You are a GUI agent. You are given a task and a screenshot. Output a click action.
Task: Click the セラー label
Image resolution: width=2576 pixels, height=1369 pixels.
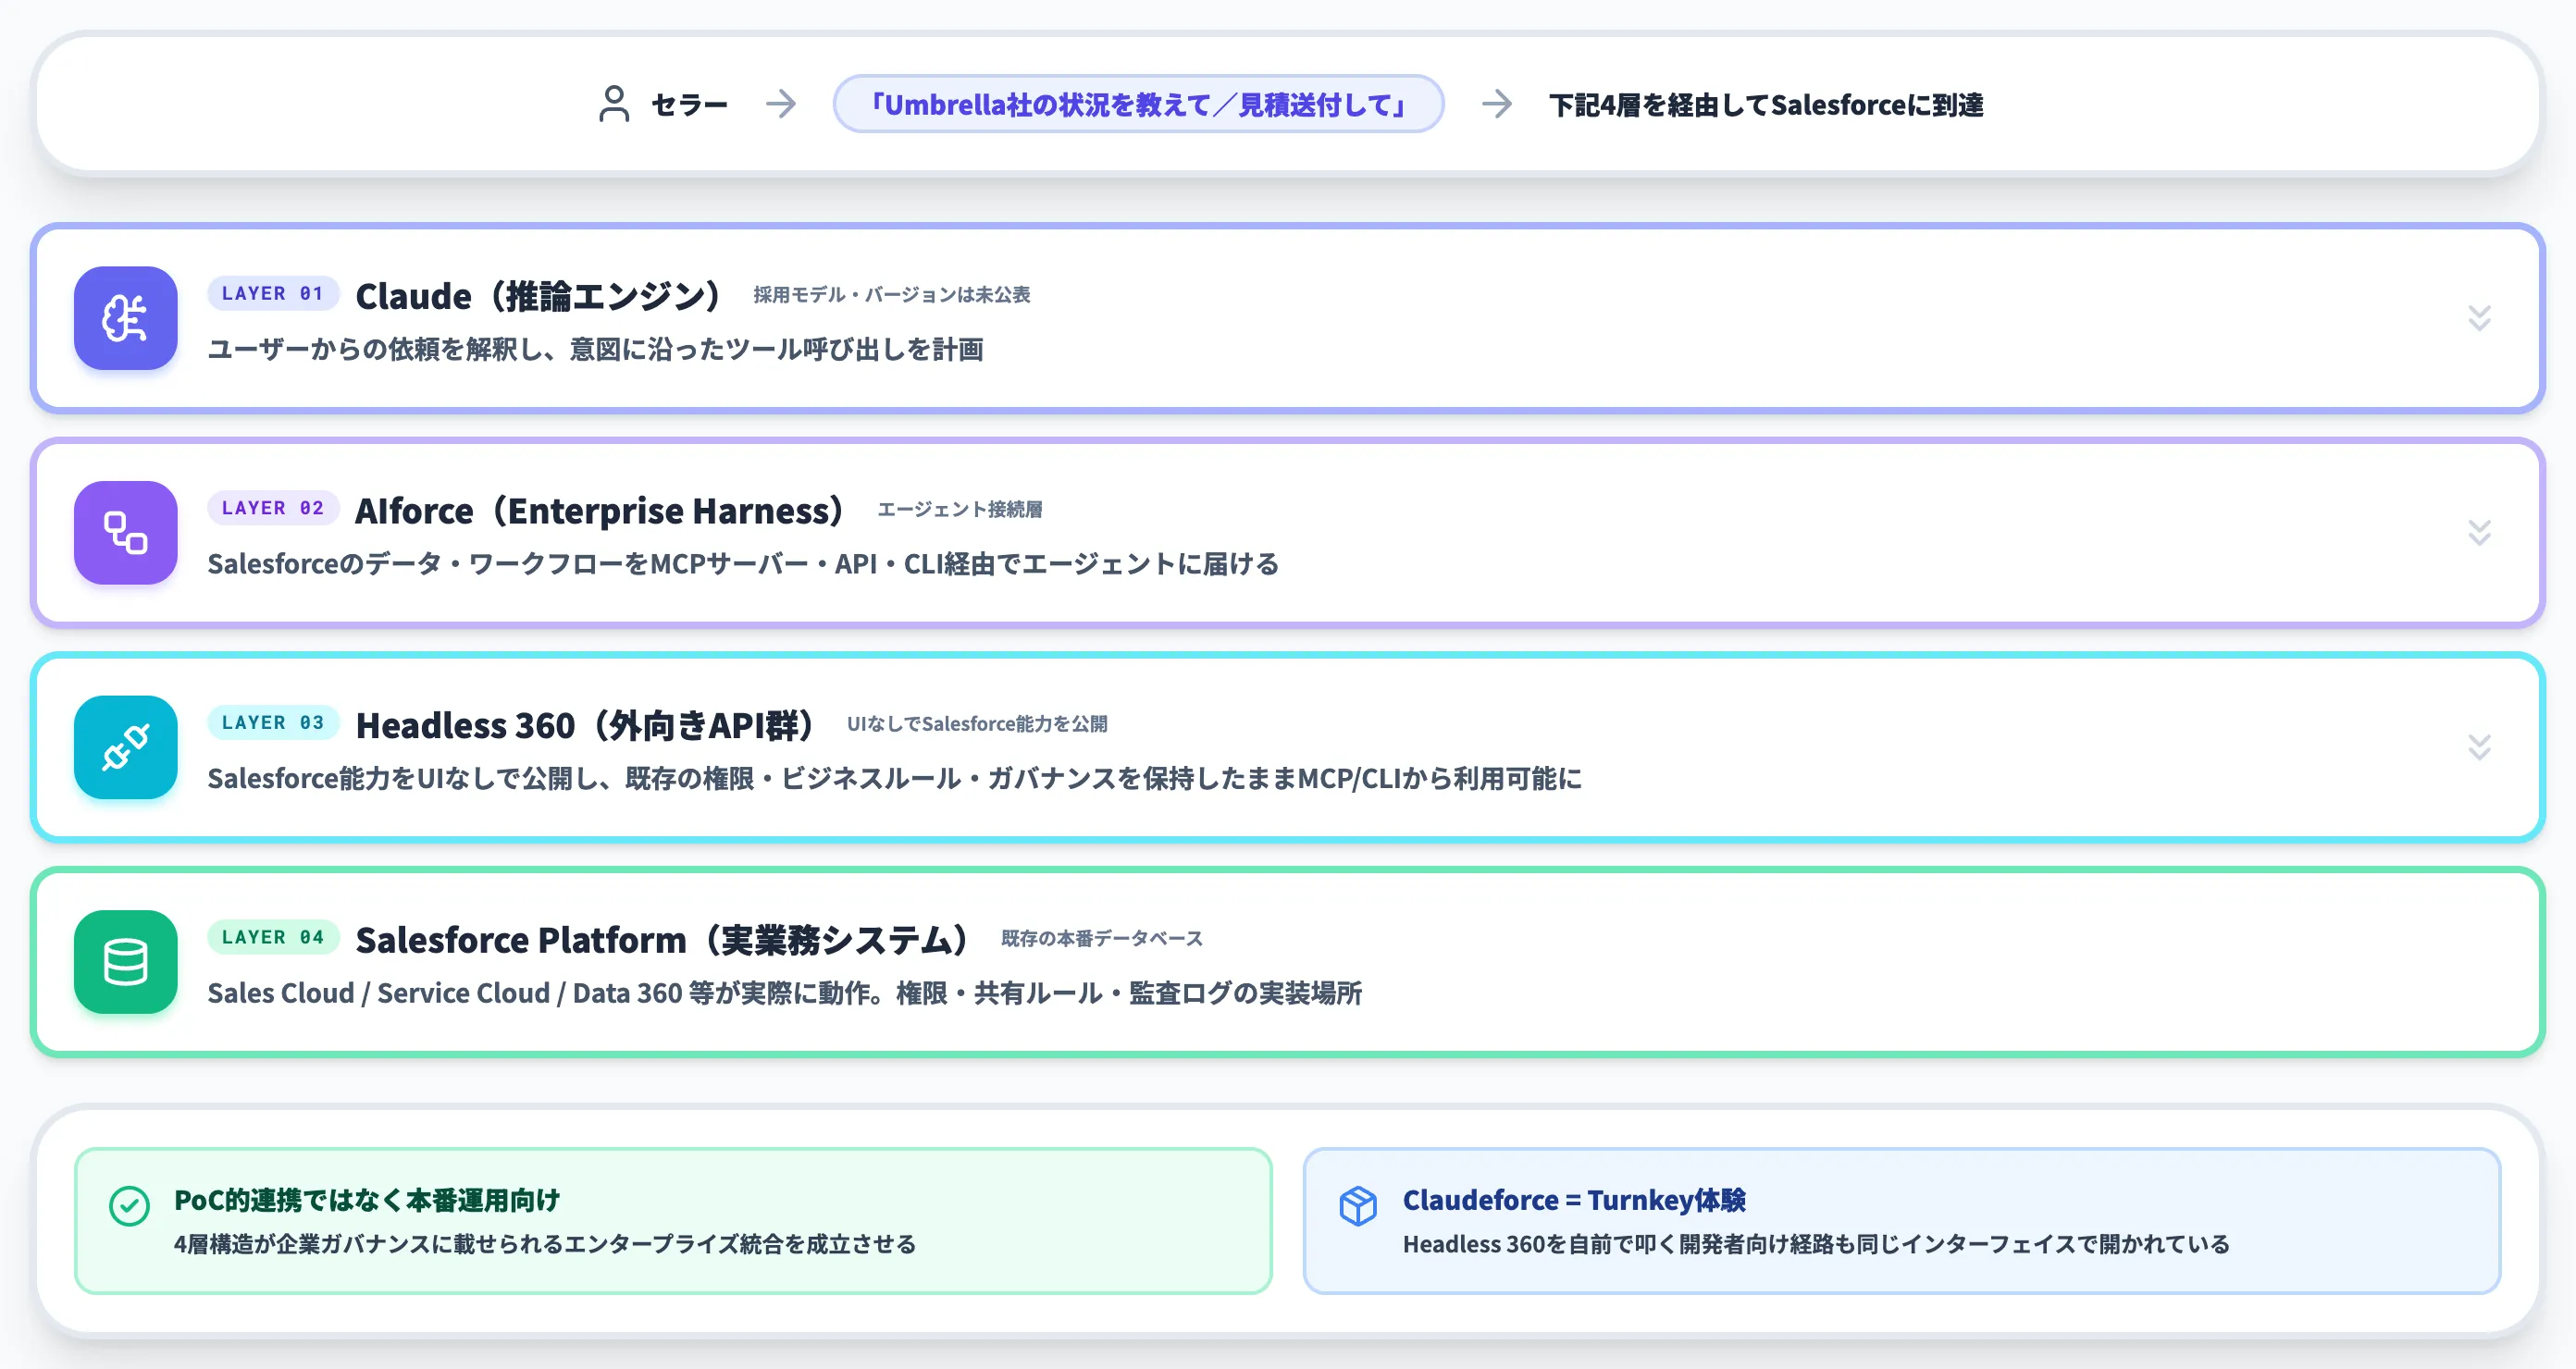689,105
